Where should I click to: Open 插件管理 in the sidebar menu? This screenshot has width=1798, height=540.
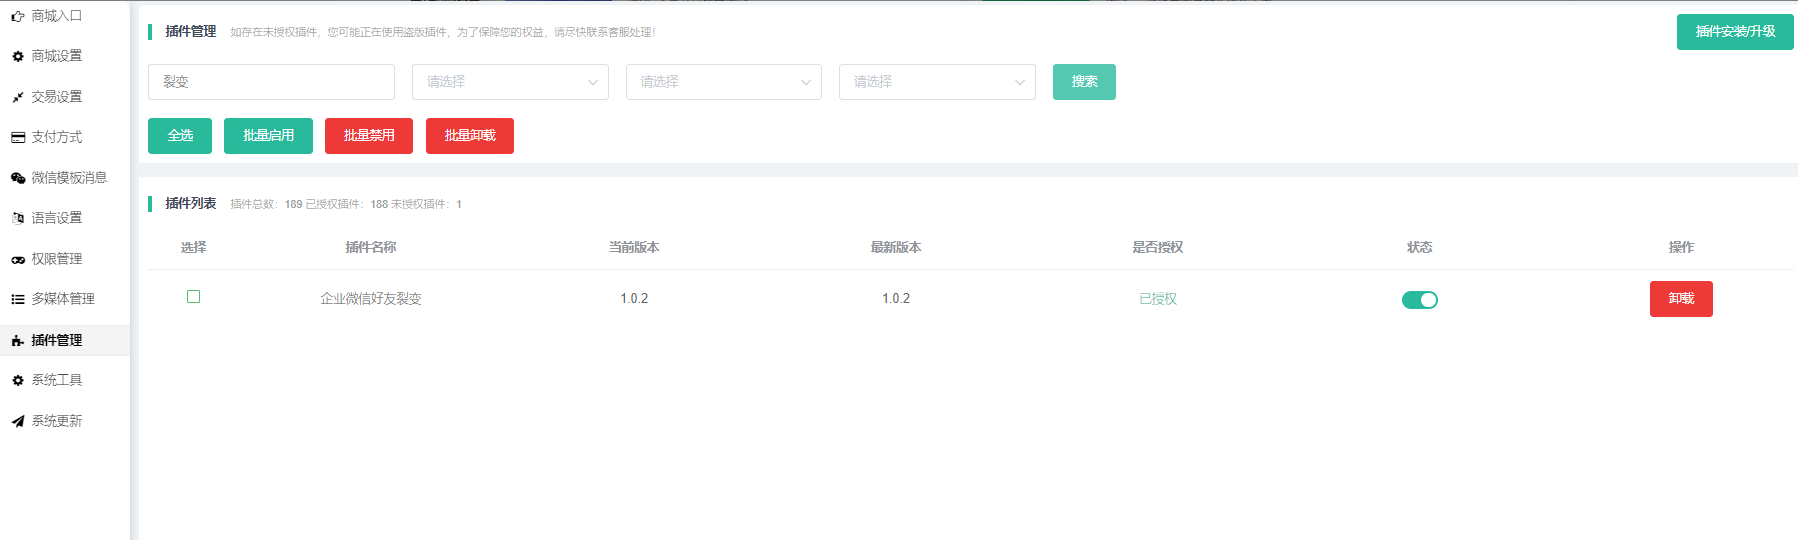tap(57, 340)
